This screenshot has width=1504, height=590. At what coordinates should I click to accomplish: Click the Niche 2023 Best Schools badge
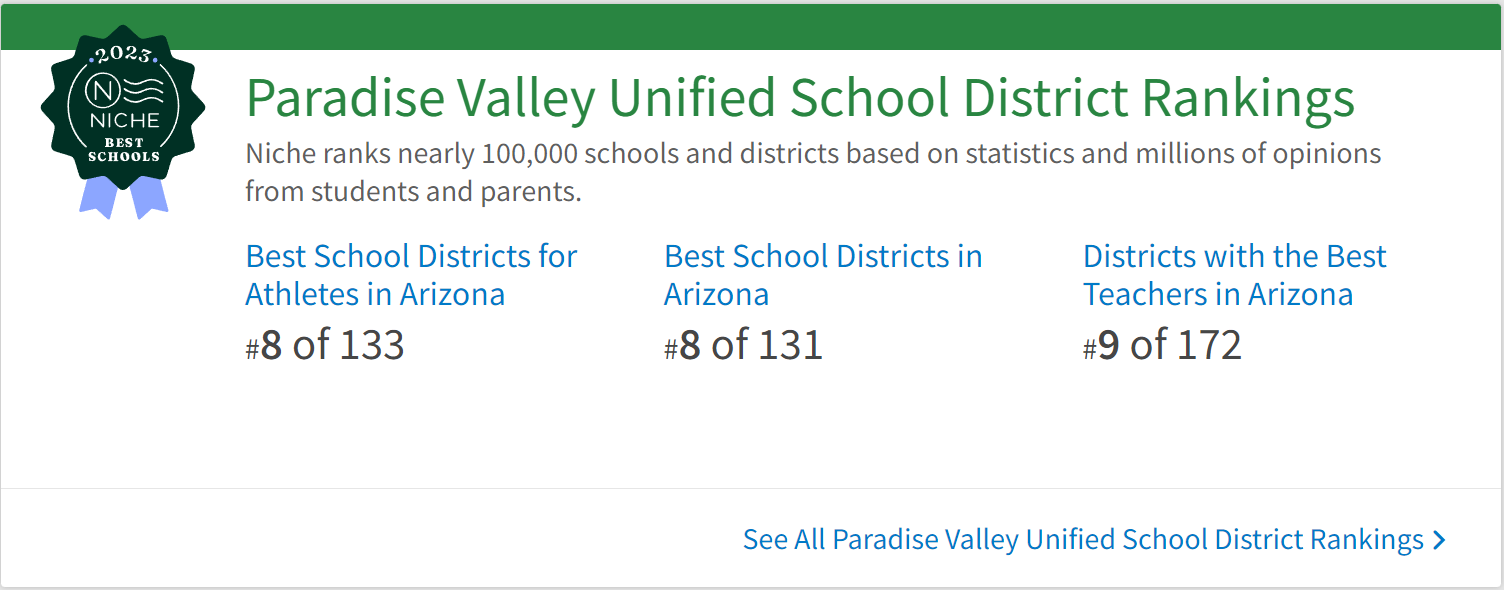123,110
